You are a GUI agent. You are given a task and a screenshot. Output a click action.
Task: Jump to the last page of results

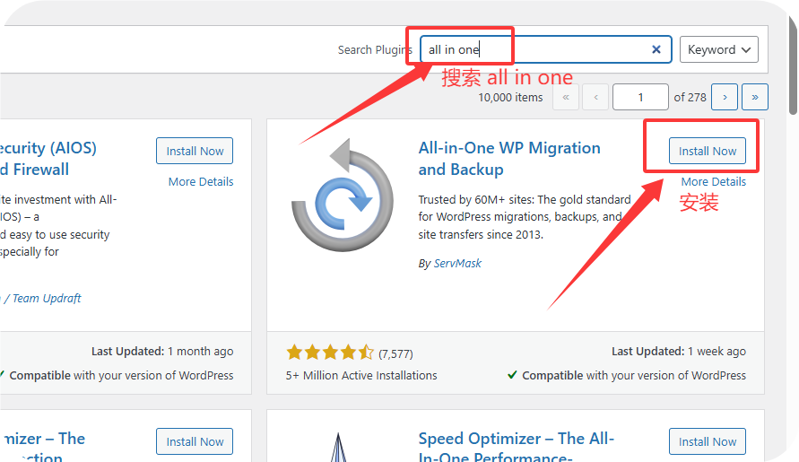point(755,97)
